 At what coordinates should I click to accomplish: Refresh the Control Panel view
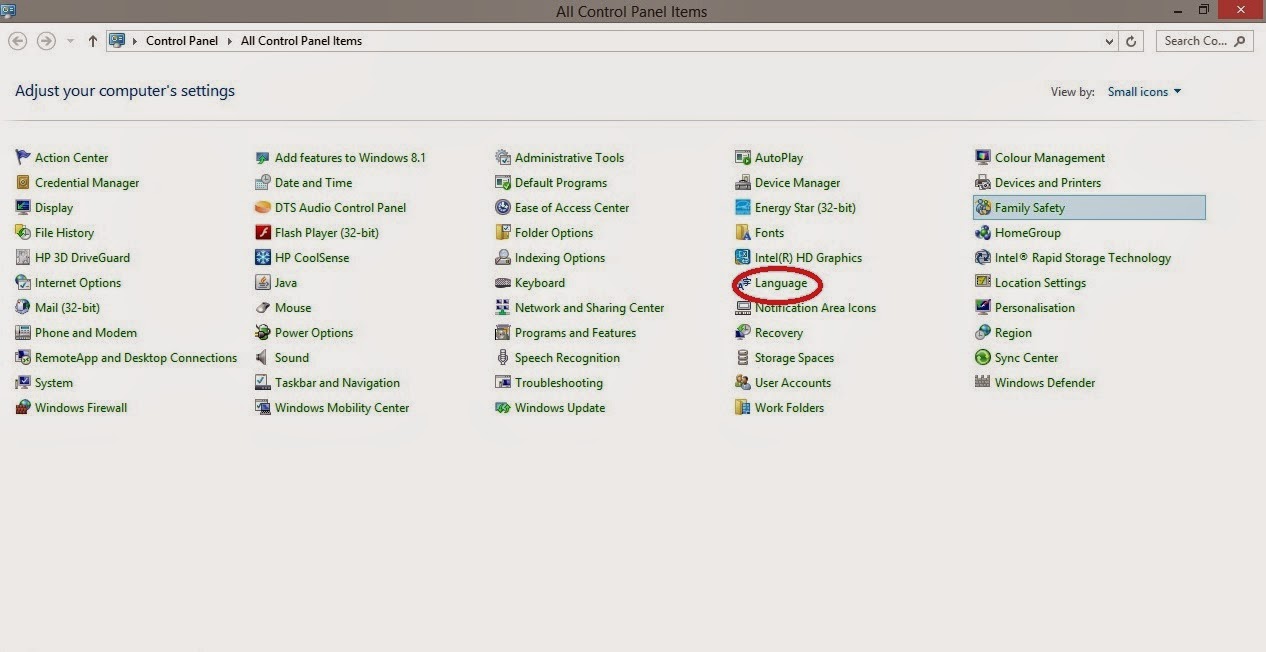(1130, 41)
